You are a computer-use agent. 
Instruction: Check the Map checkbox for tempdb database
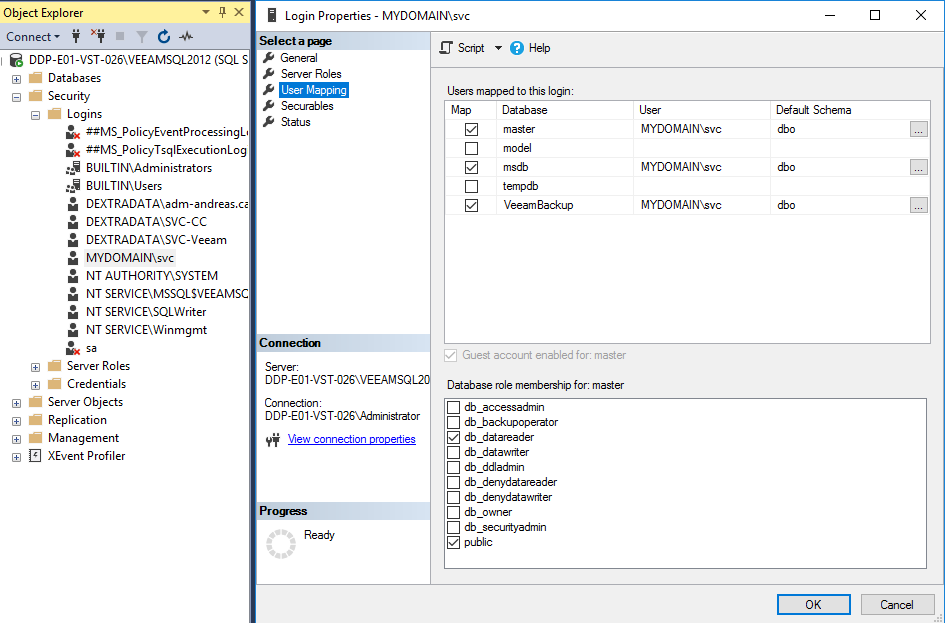pyautogui.click(x=471, y=186)
